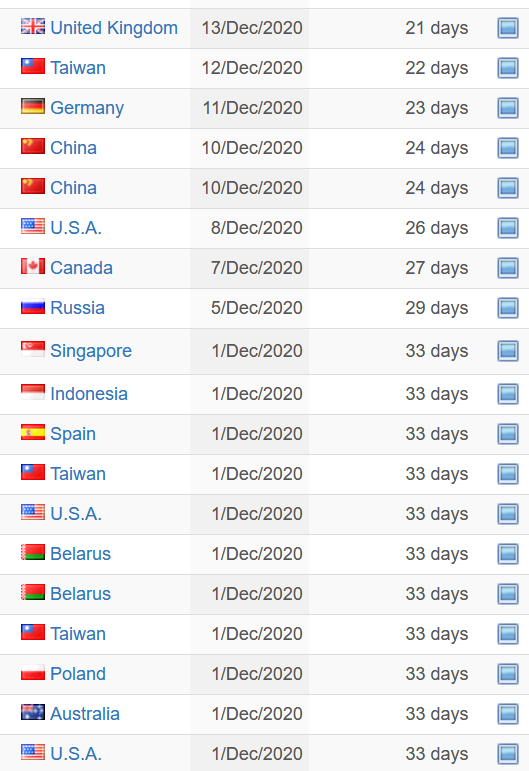
Task: Click the Spain country link
Action: (x=73, y=434)
